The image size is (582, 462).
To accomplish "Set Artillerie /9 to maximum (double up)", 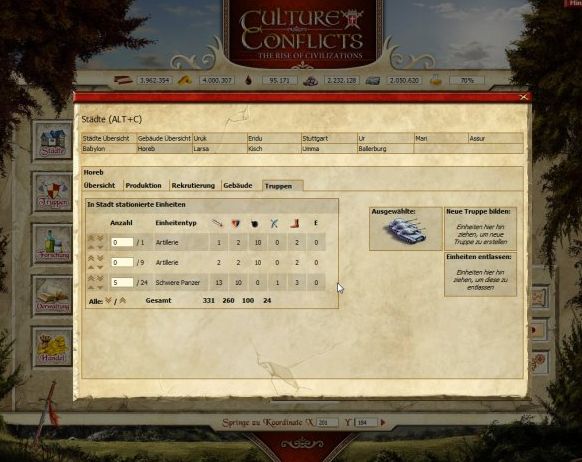I will click(x=91, y=258).
